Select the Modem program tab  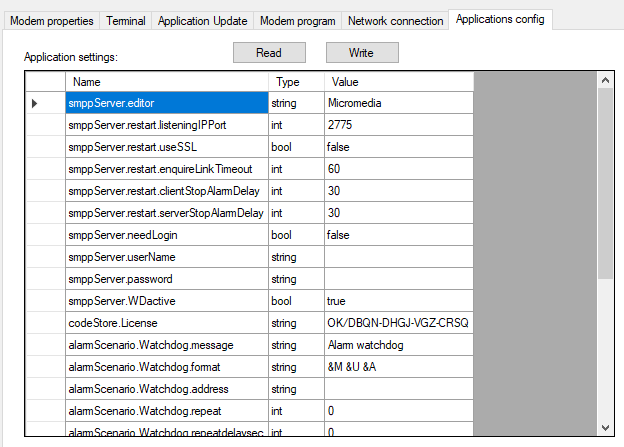[x=296, y=20]
